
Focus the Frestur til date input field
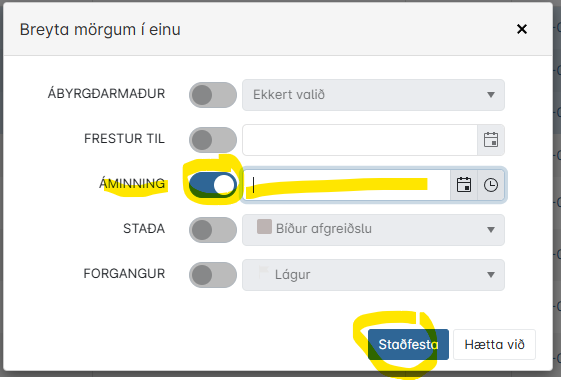tap(360, 140)
